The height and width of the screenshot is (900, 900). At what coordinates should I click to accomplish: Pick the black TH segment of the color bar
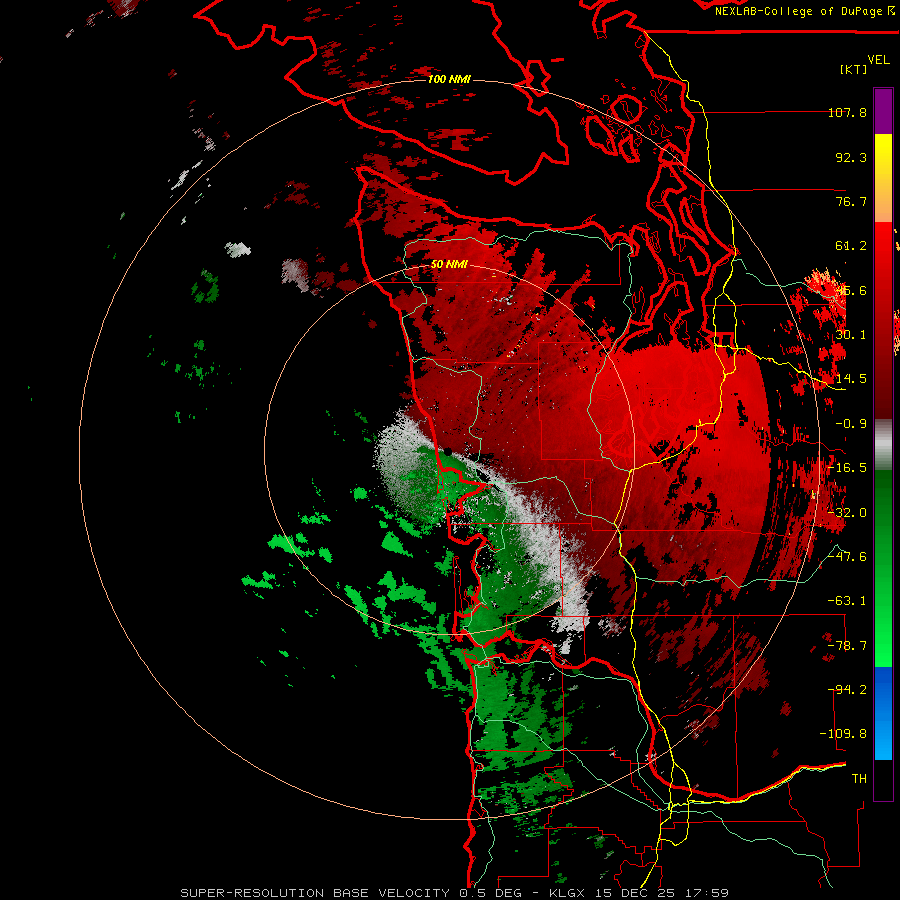pos(883,779)
